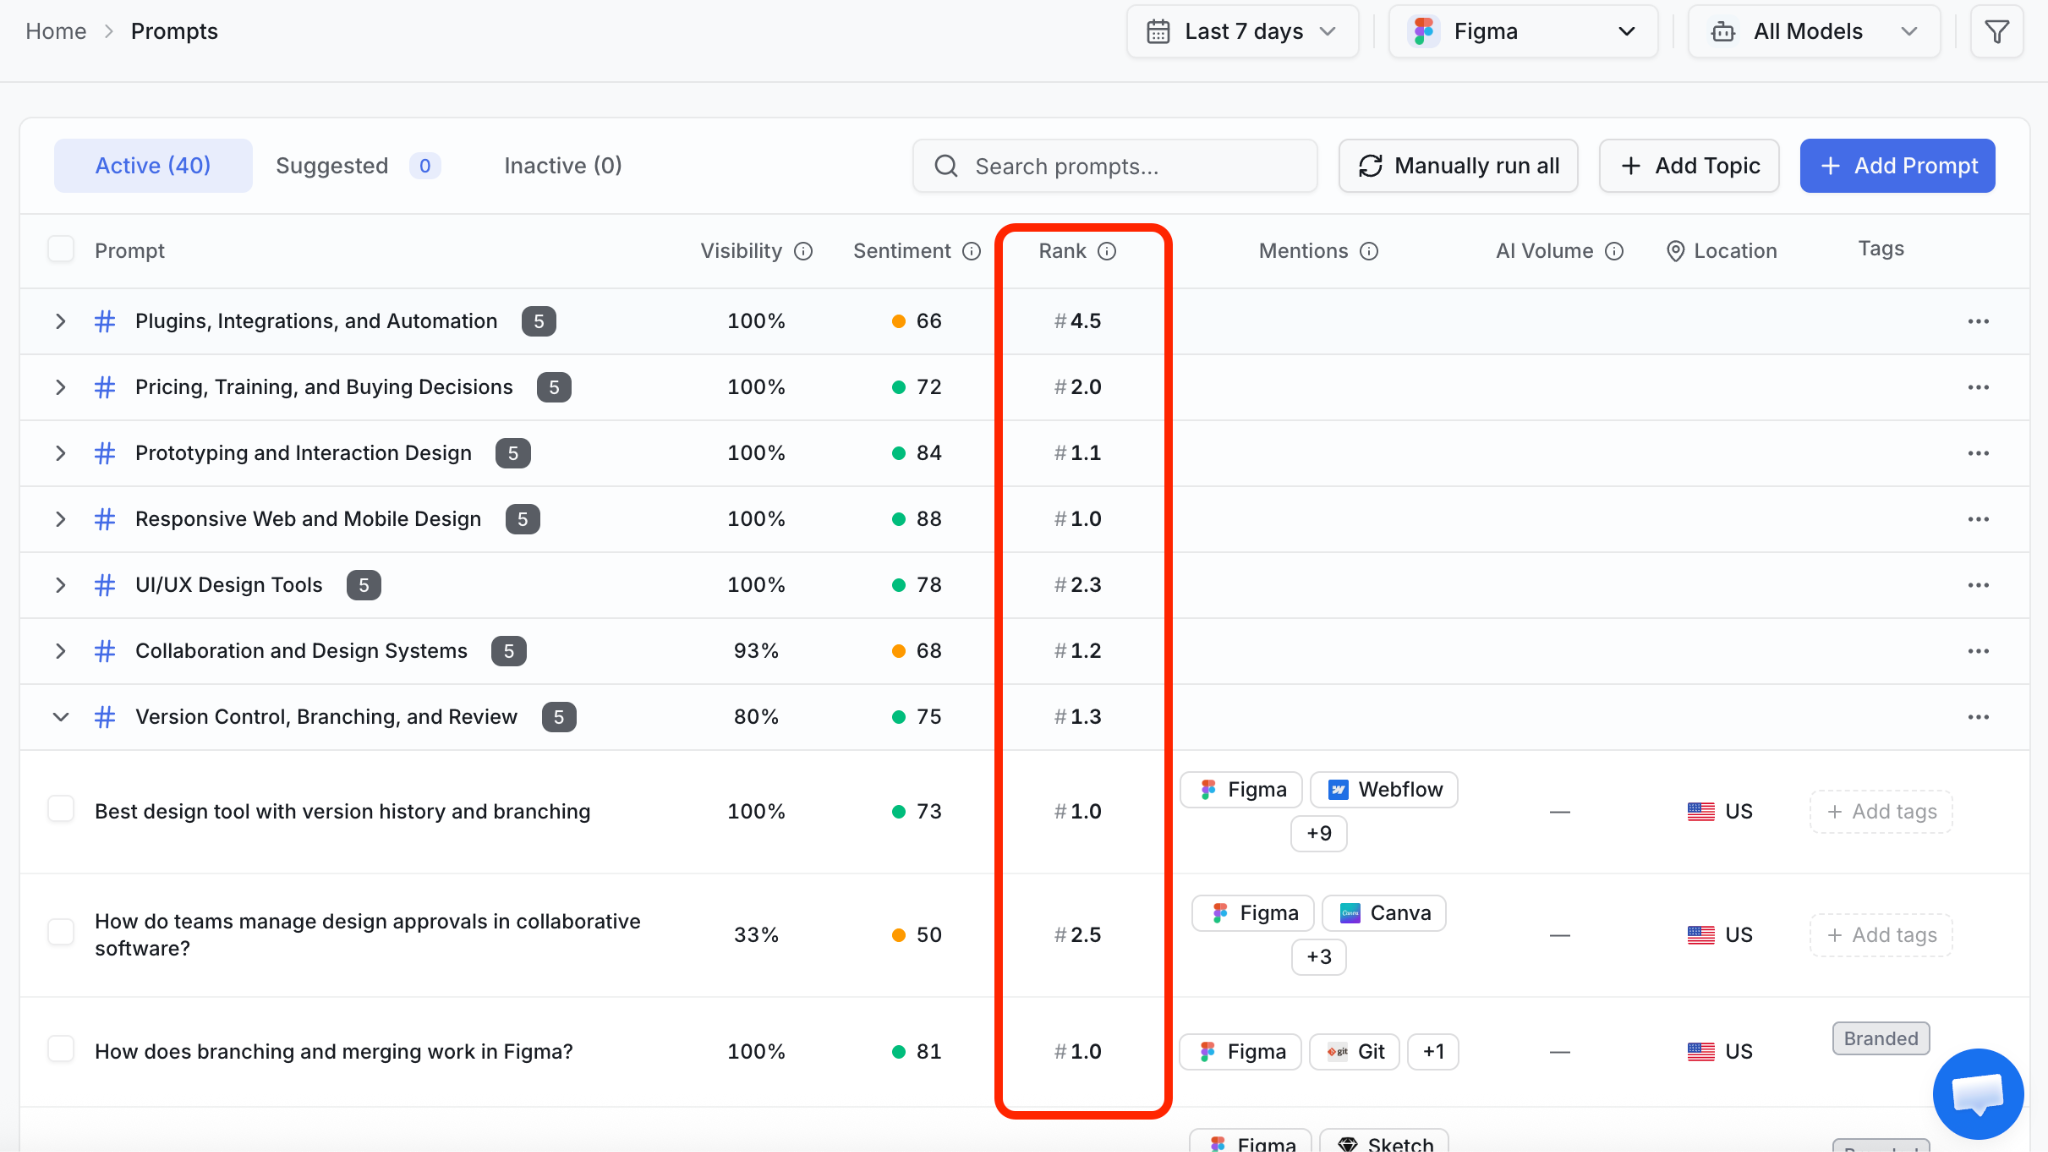Click 'How does branching and merging work in Figma?' text

pos(334,1052)
